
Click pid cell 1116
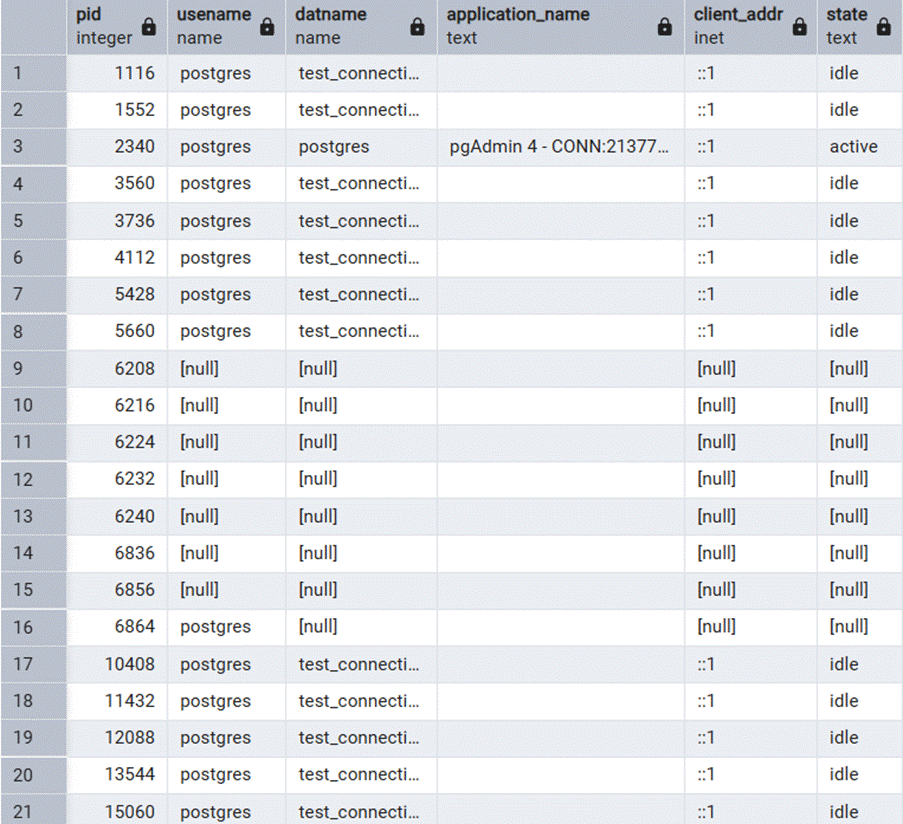117,73
